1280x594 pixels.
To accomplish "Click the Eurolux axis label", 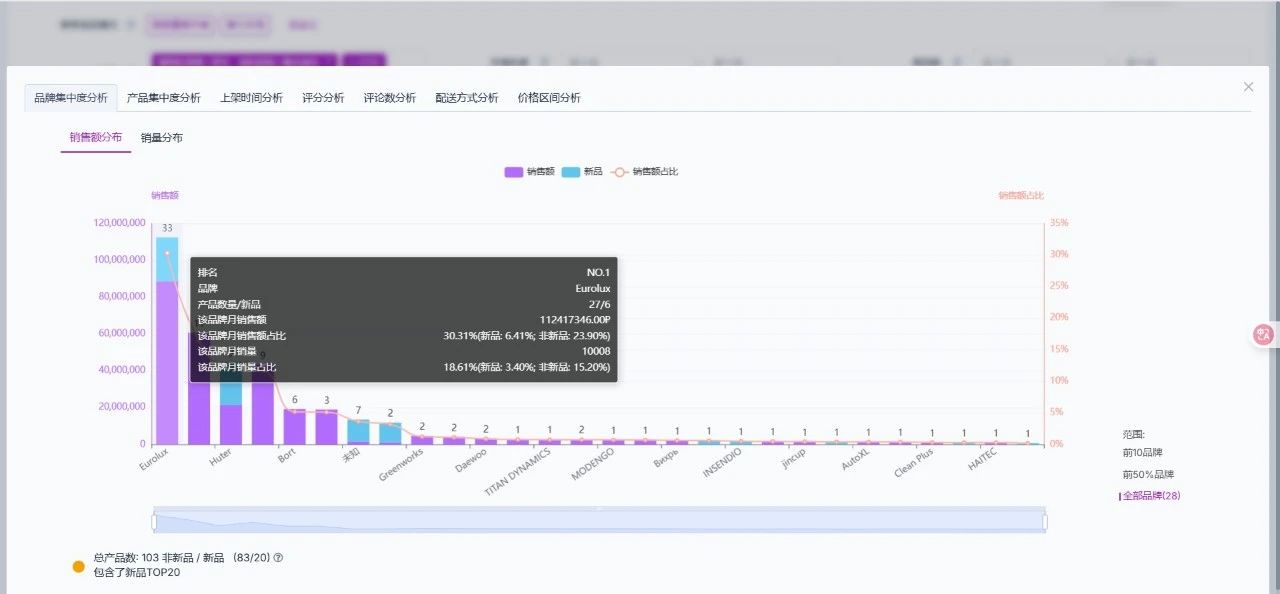I will (x=155, y=460).
